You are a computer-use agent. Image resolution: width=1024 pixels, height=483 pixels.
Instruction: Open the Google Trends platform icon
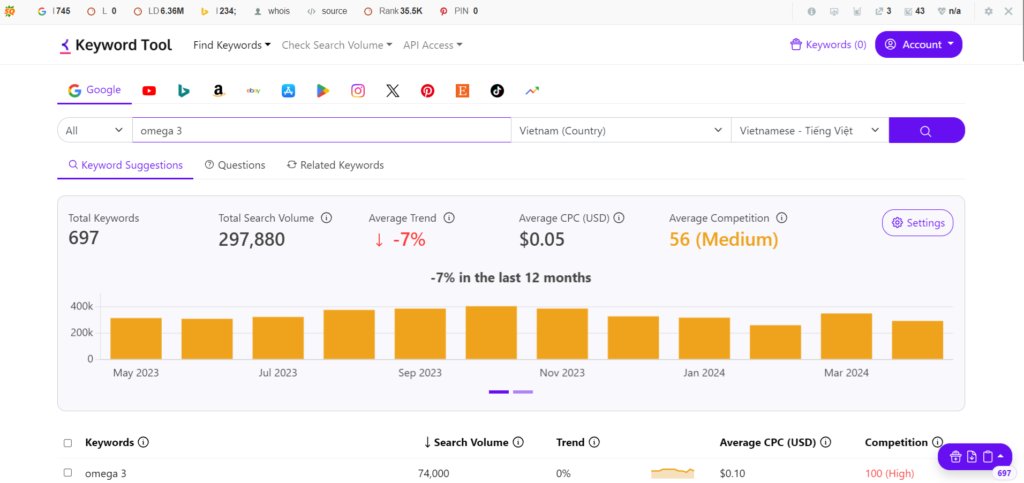pyautogui.click(x=532, y=91)
